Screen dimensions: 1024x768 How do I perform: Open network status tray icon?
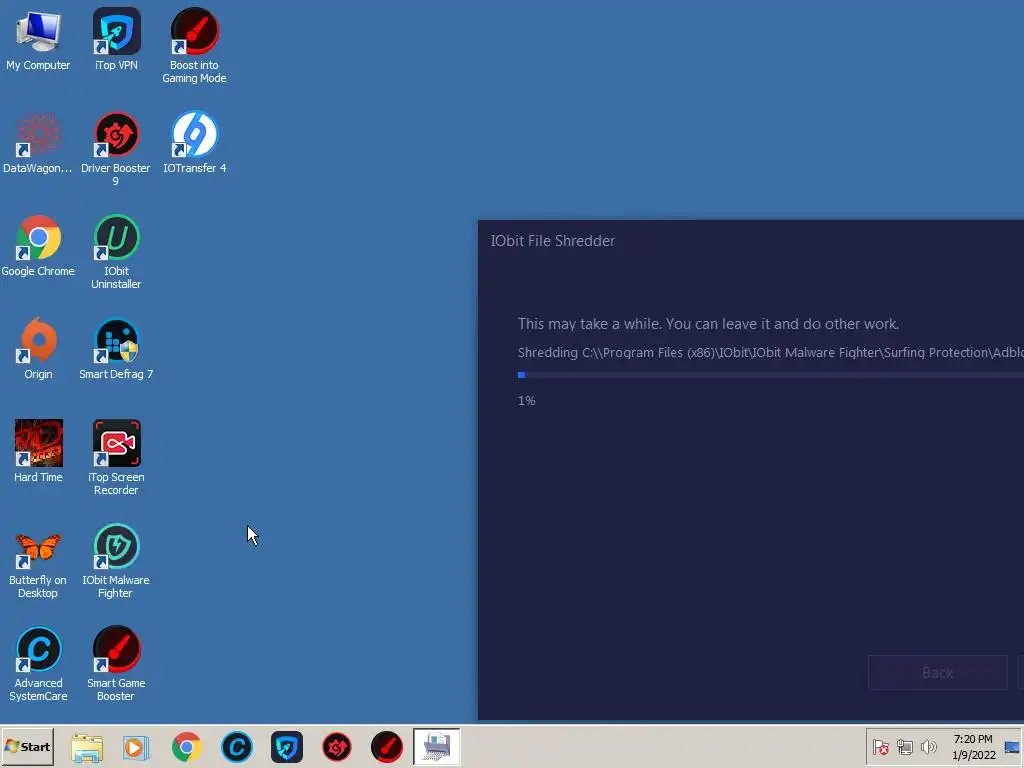(x=904, y=747)
